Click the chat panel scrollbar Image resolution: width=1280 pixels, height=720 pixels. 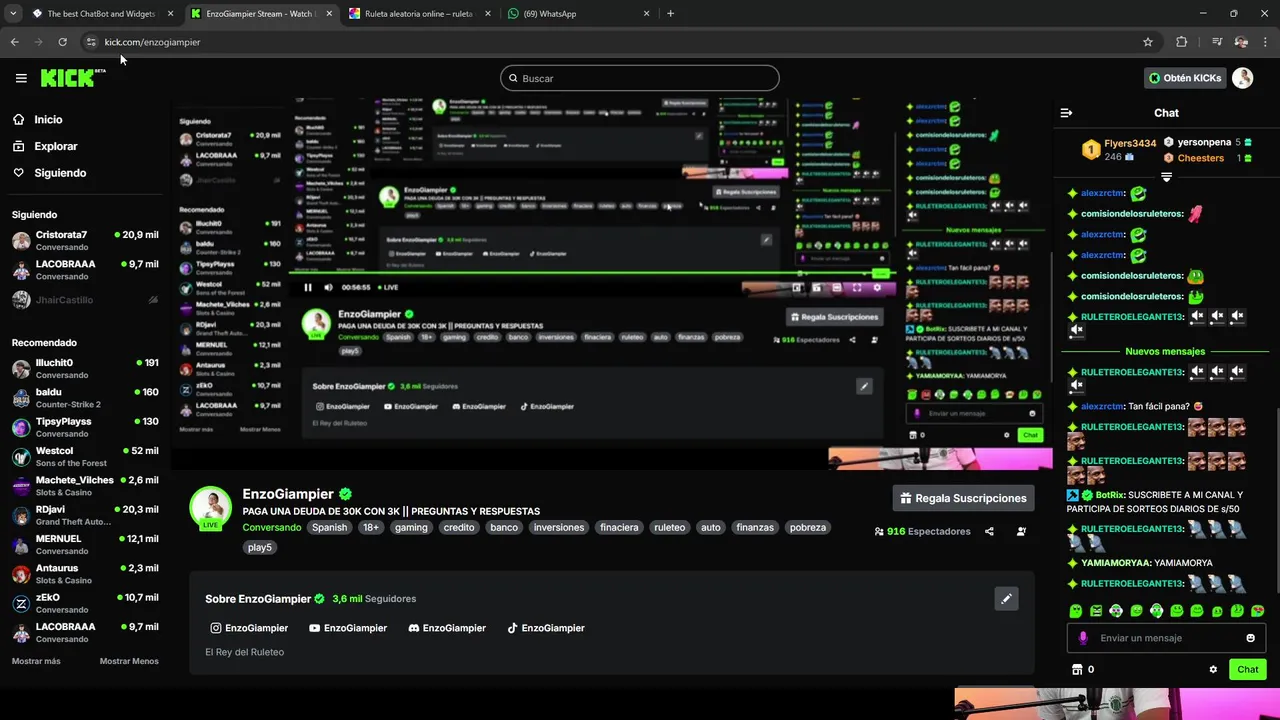(x=1276, y=500)
